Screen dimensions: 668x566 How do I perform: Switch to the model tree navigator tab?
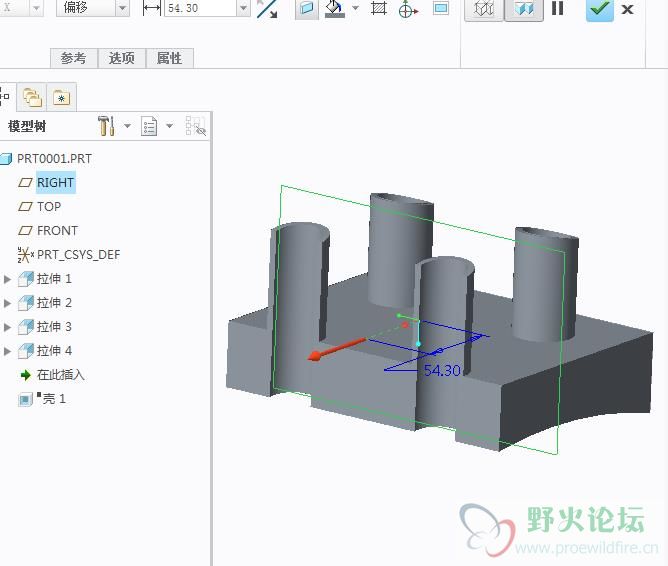[4, 97]
